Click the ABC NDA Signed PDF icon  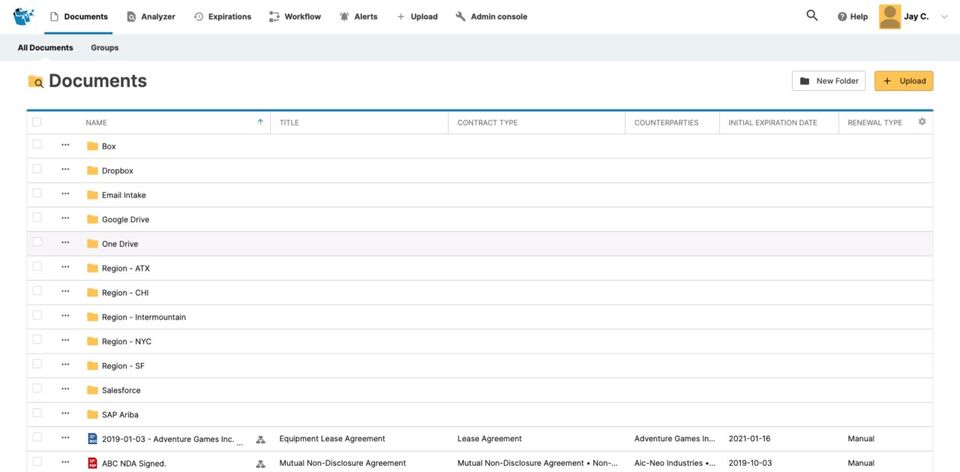tap(93, 463)
